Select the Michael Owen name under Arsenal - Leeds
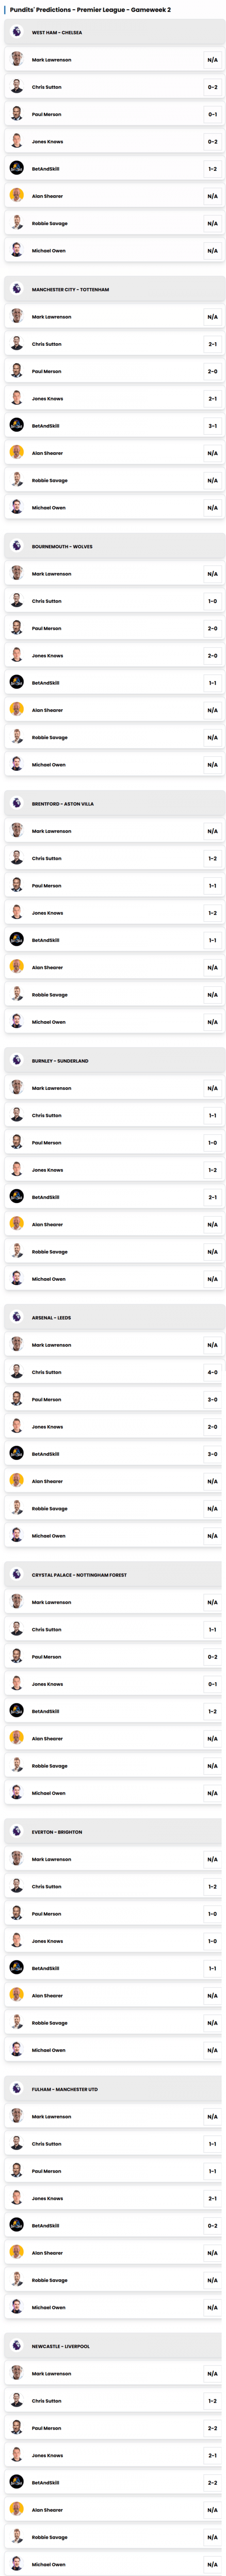Screen dimensions: 226x2576 [48, 1536]
